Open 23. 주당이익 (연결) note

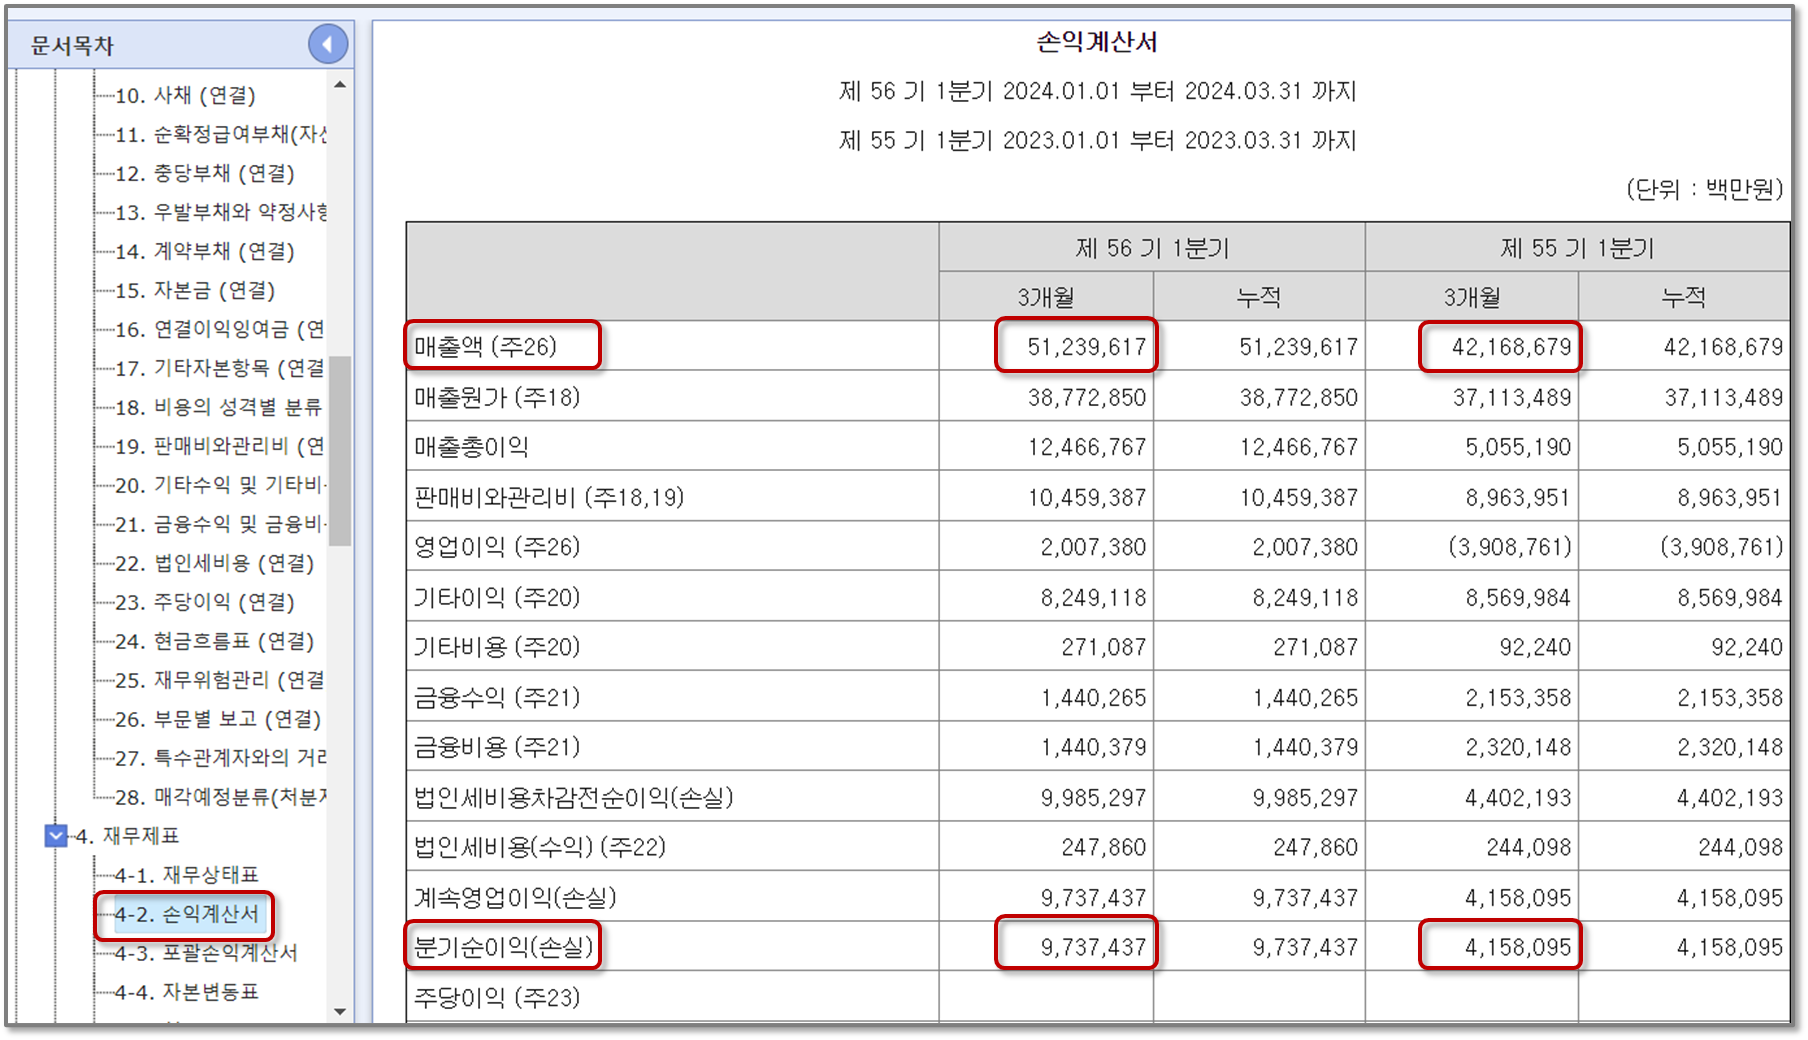(204, 602)
